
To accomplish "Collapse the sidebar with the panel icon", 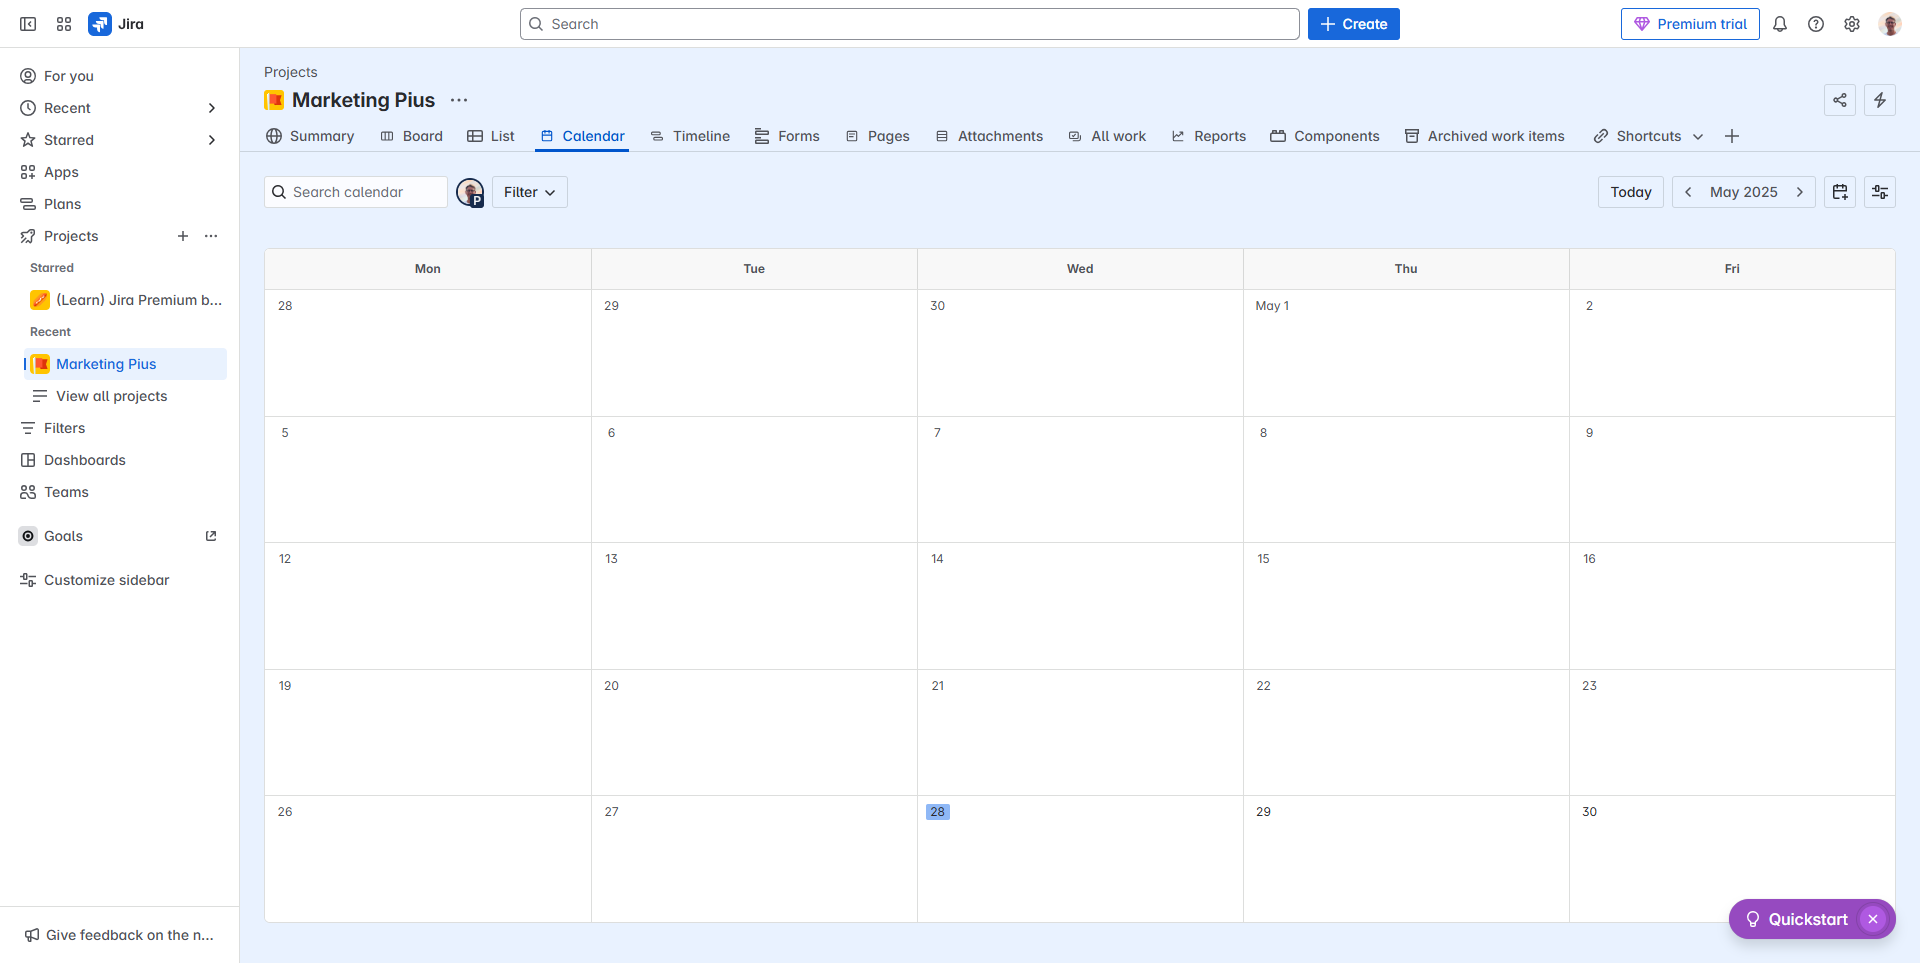I will 28,24.
